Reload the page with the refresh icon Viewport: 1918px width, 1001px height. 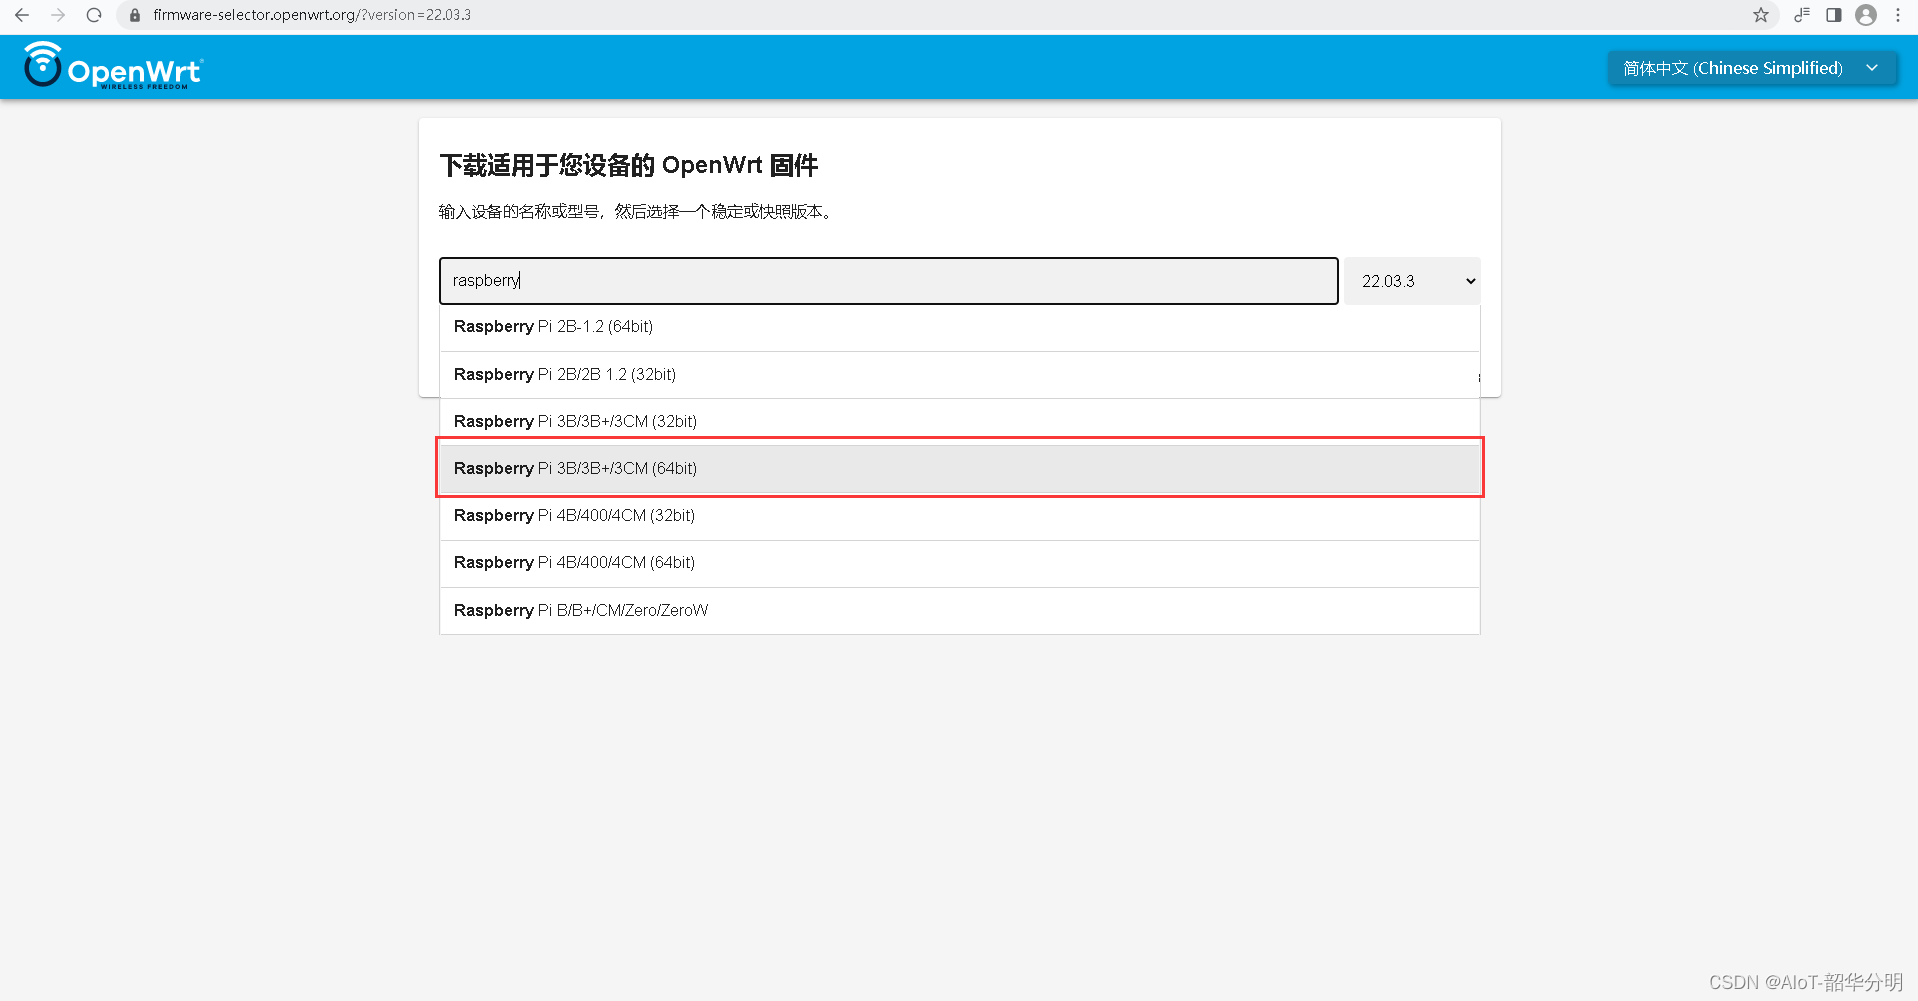[94, 15]
